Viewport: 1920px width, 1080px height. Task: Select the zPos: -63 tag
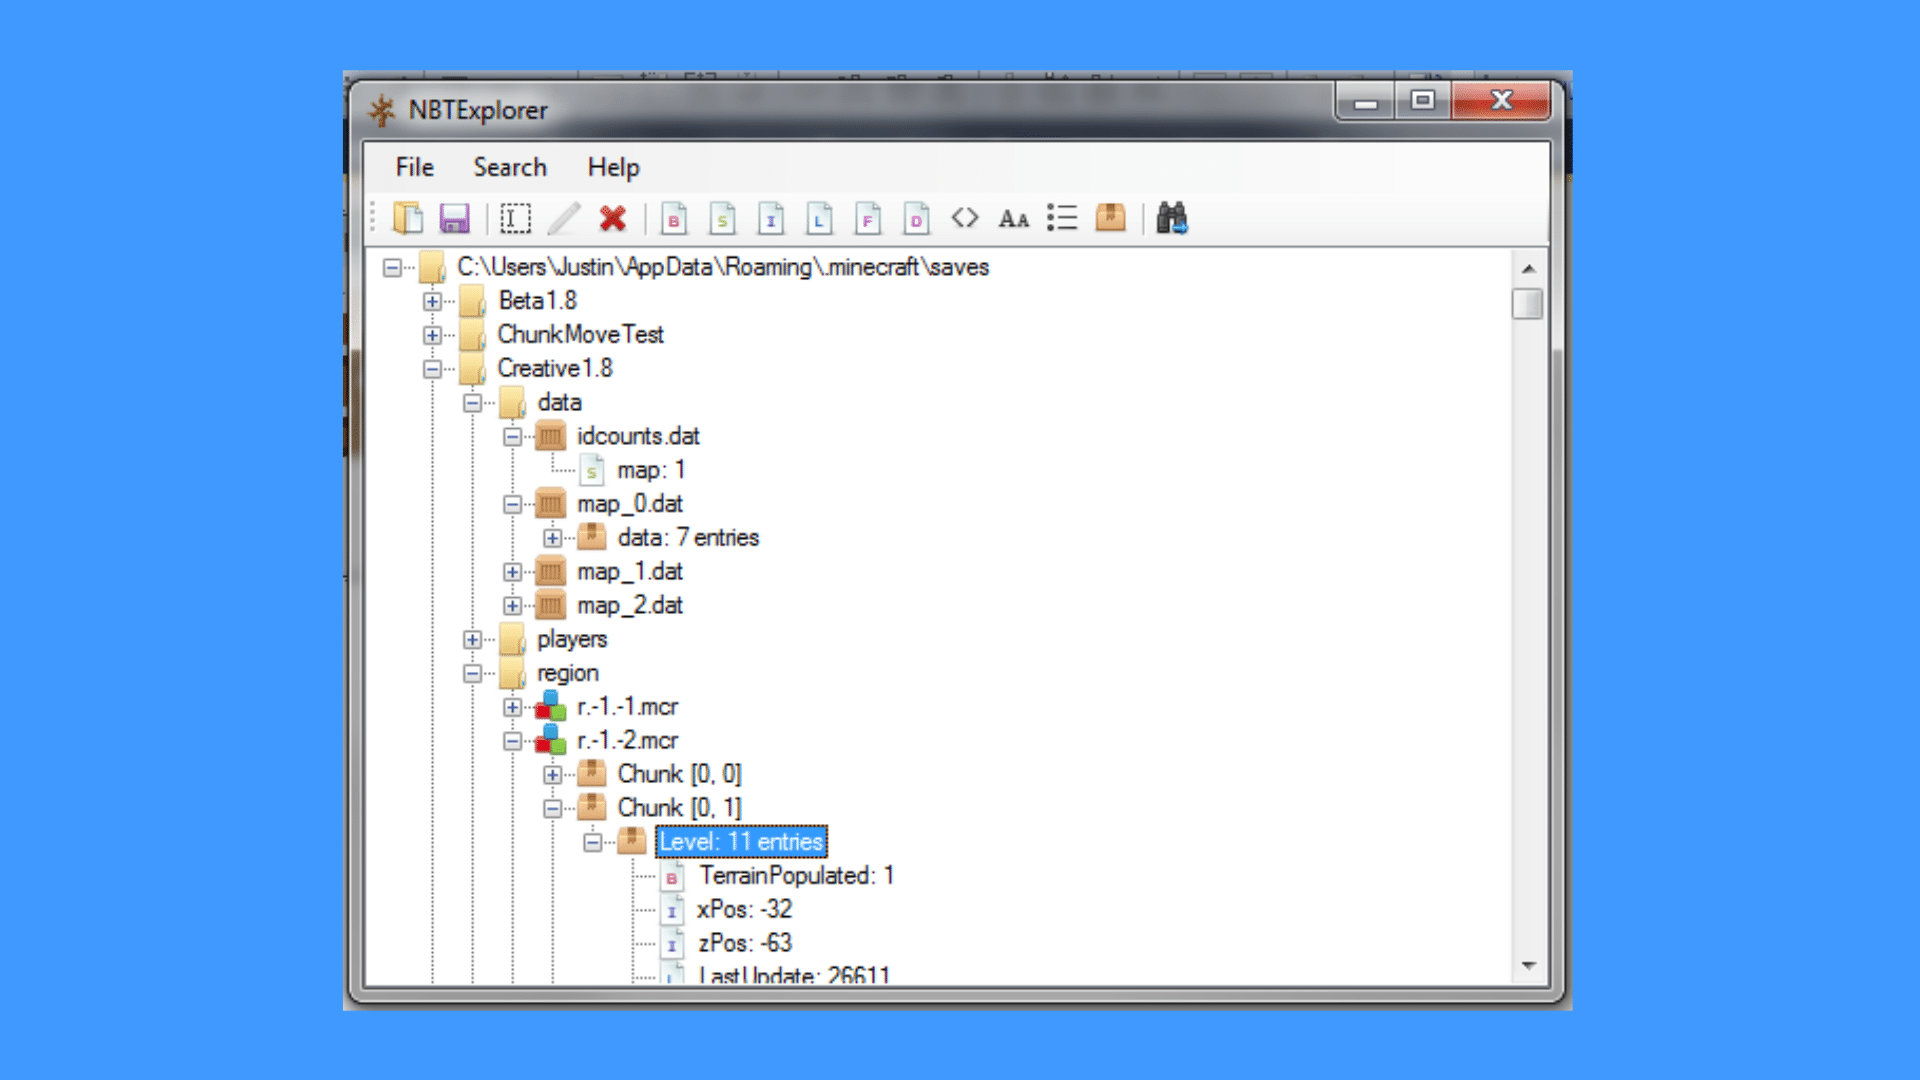pyautogui.click(x=745, y=943)
